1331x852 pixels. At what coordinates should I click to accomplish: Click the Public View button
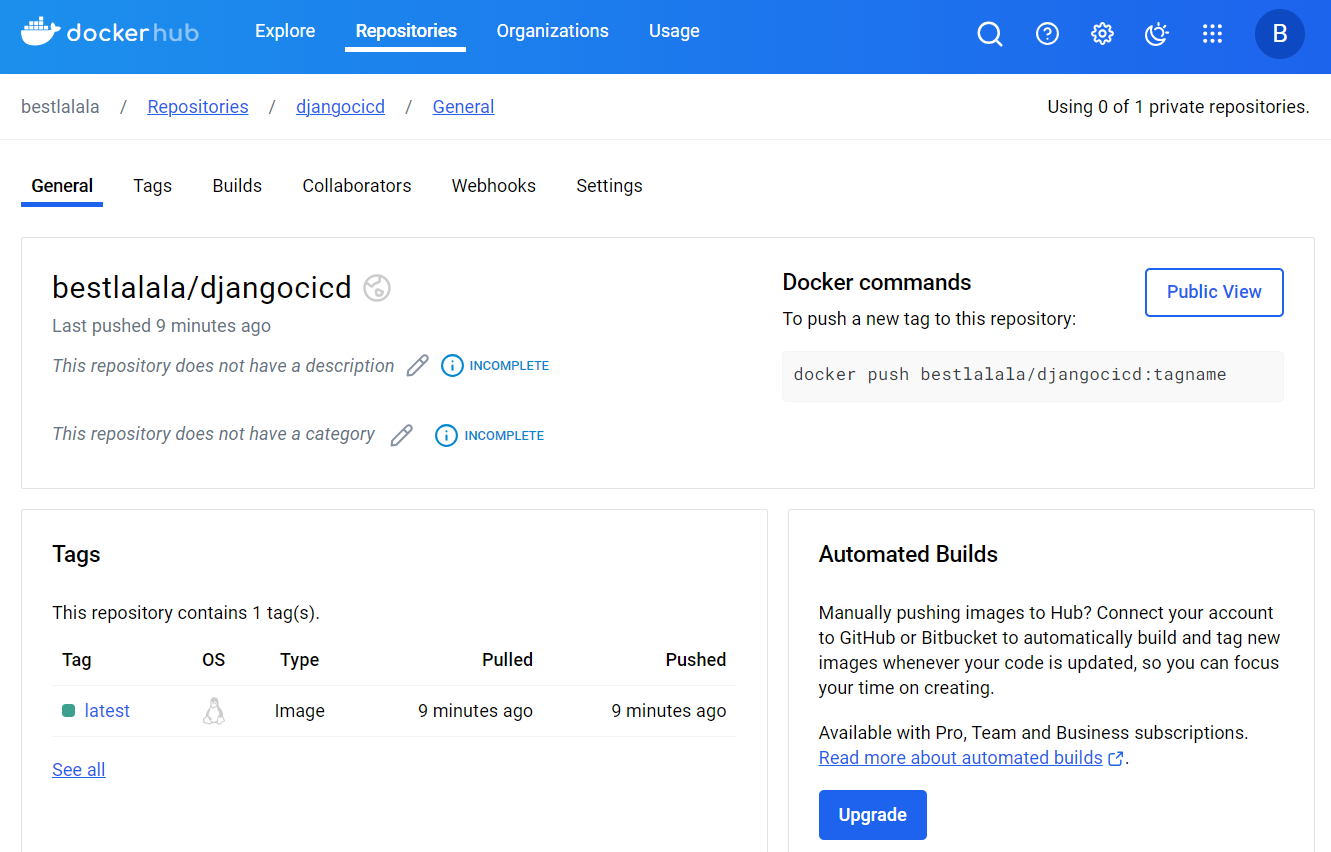tap(1214, 292)
